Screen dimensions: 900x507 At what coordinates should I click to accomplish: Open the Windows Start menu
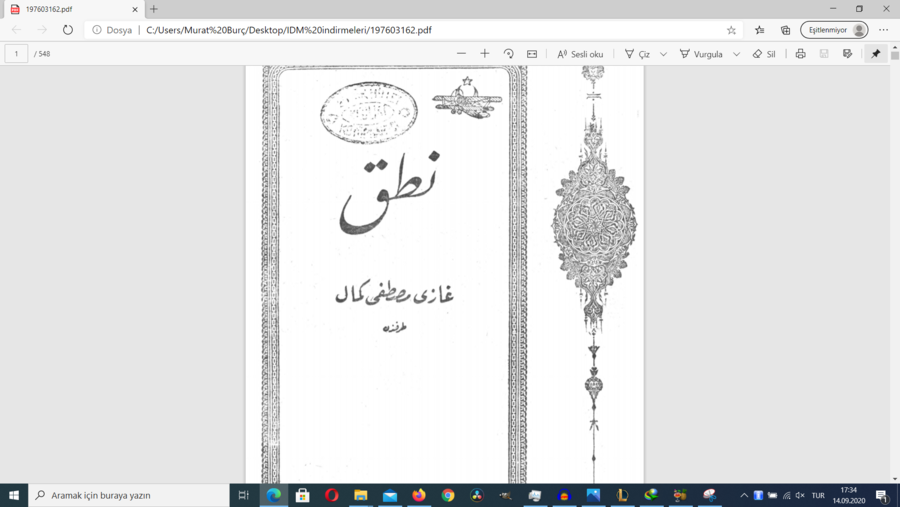coord(14,495)
